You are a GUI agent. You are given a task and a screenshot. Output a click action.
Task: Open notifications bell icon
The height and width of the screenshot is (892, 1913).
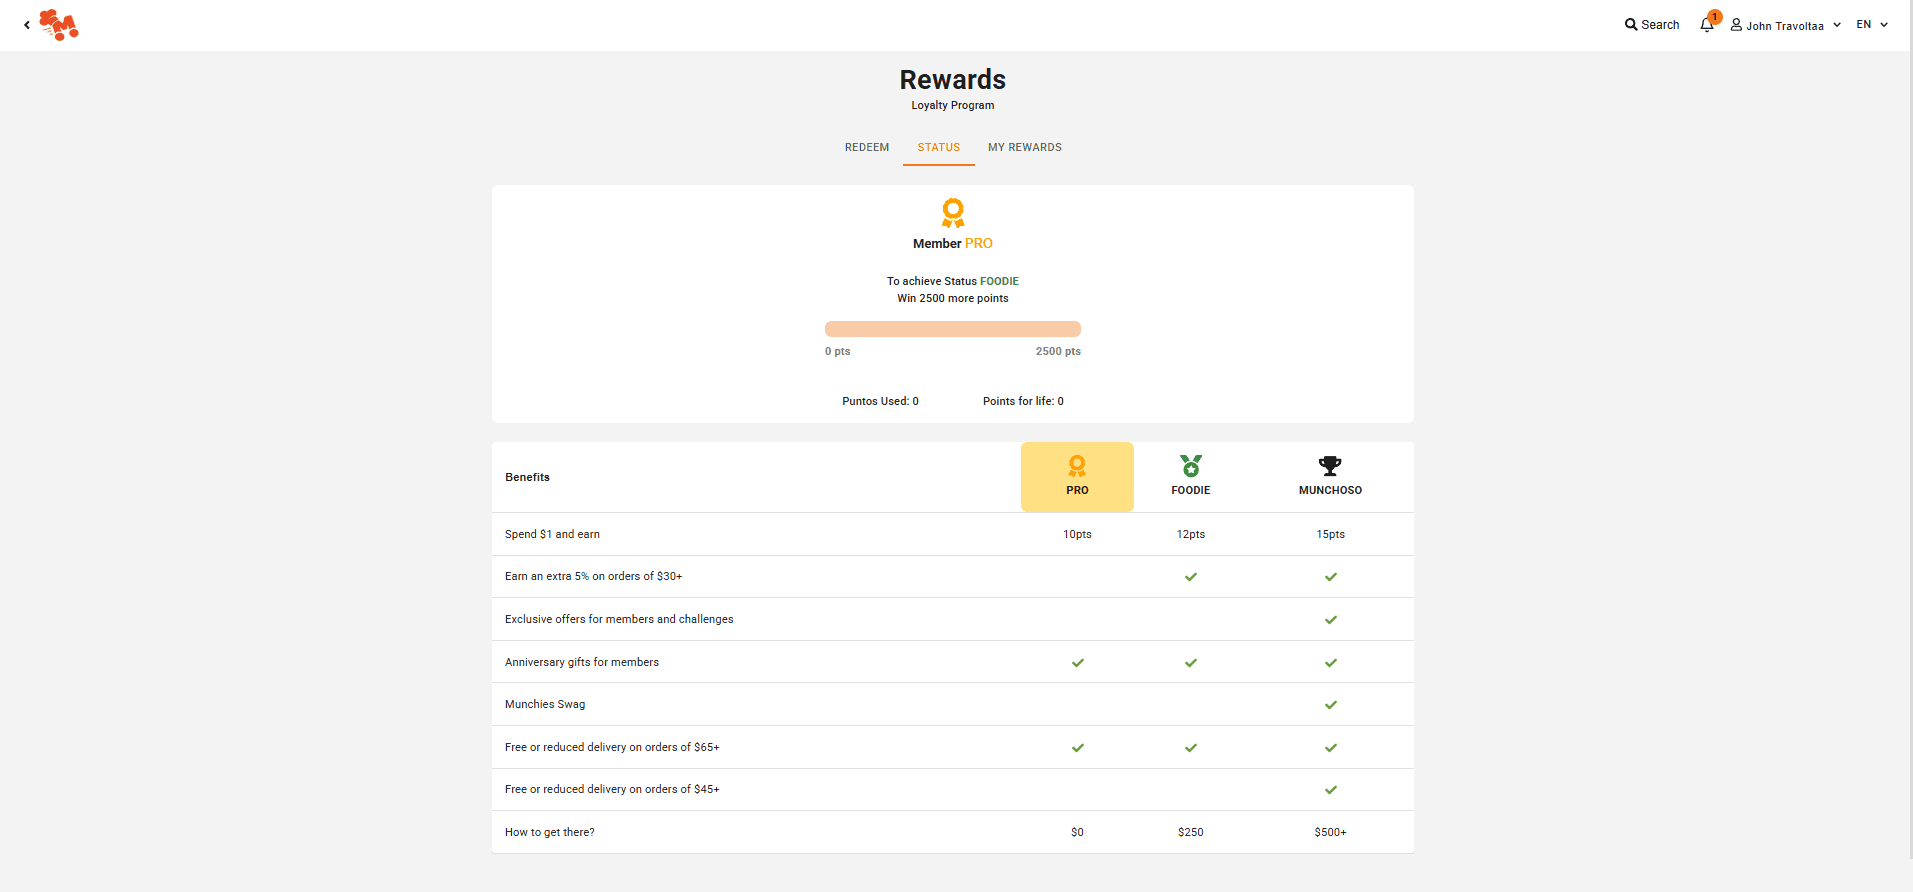(1707, 25)
